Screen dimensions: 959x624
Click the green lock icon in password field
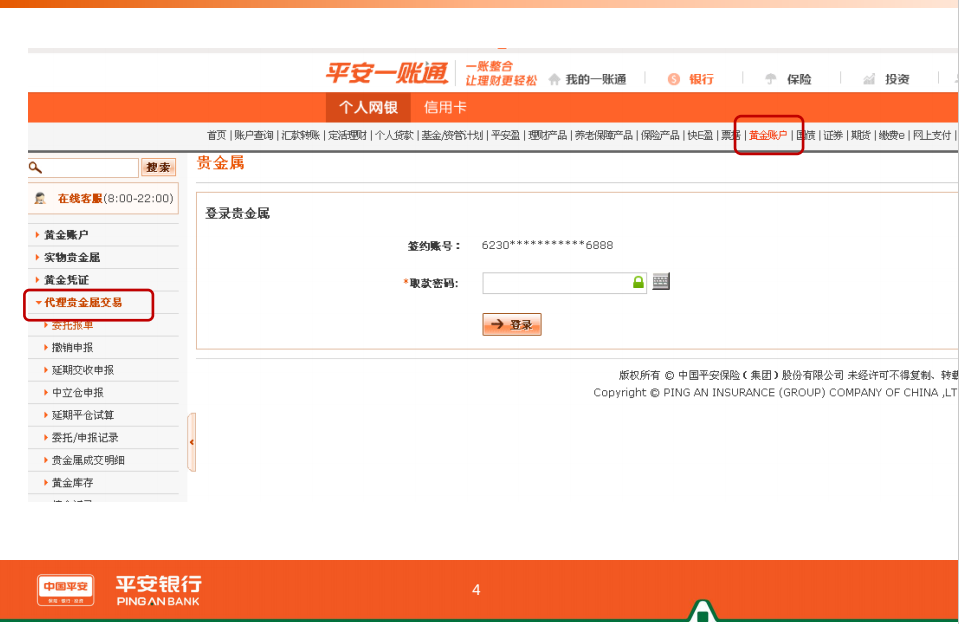(x=638, y=282)
